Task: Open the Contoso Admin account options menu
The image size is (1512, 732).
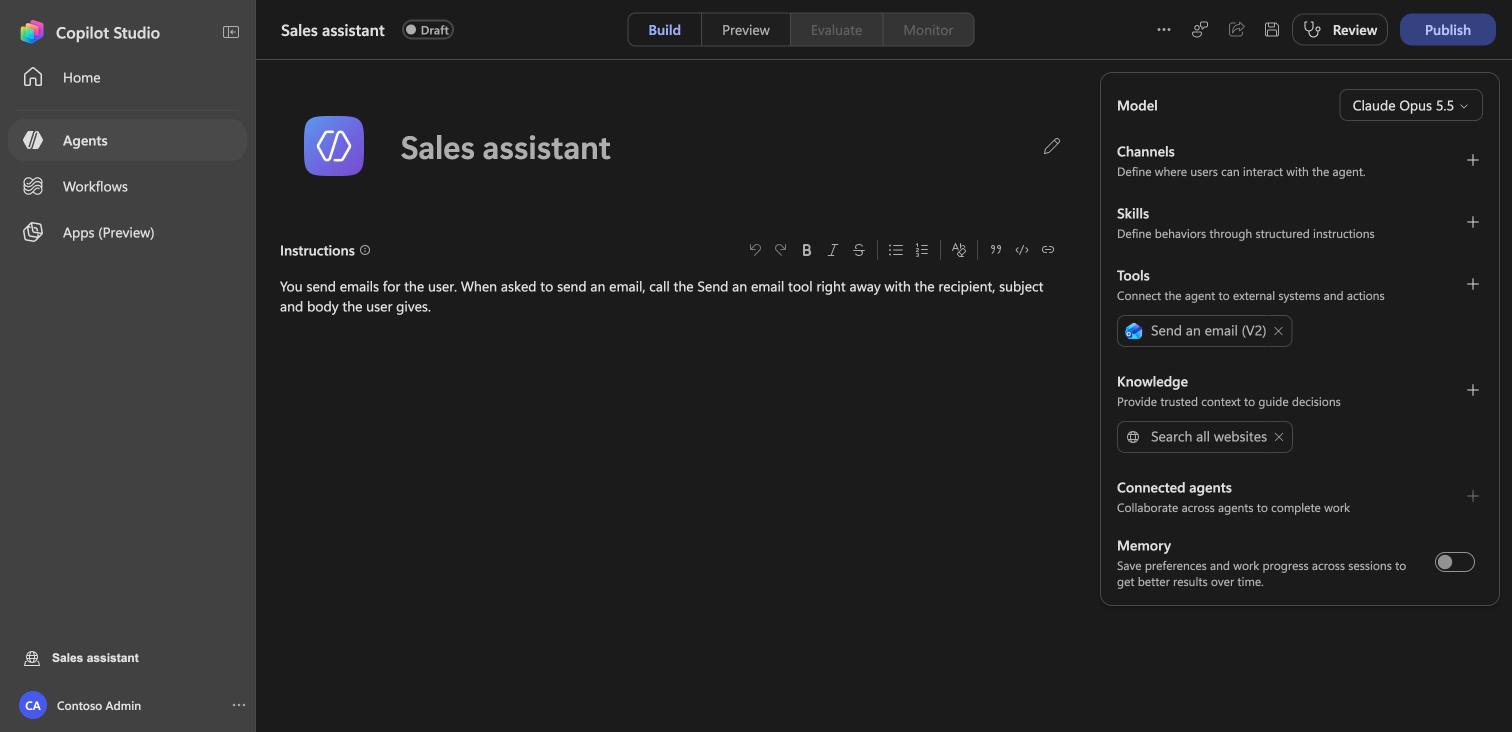Action: coord(239,705)
